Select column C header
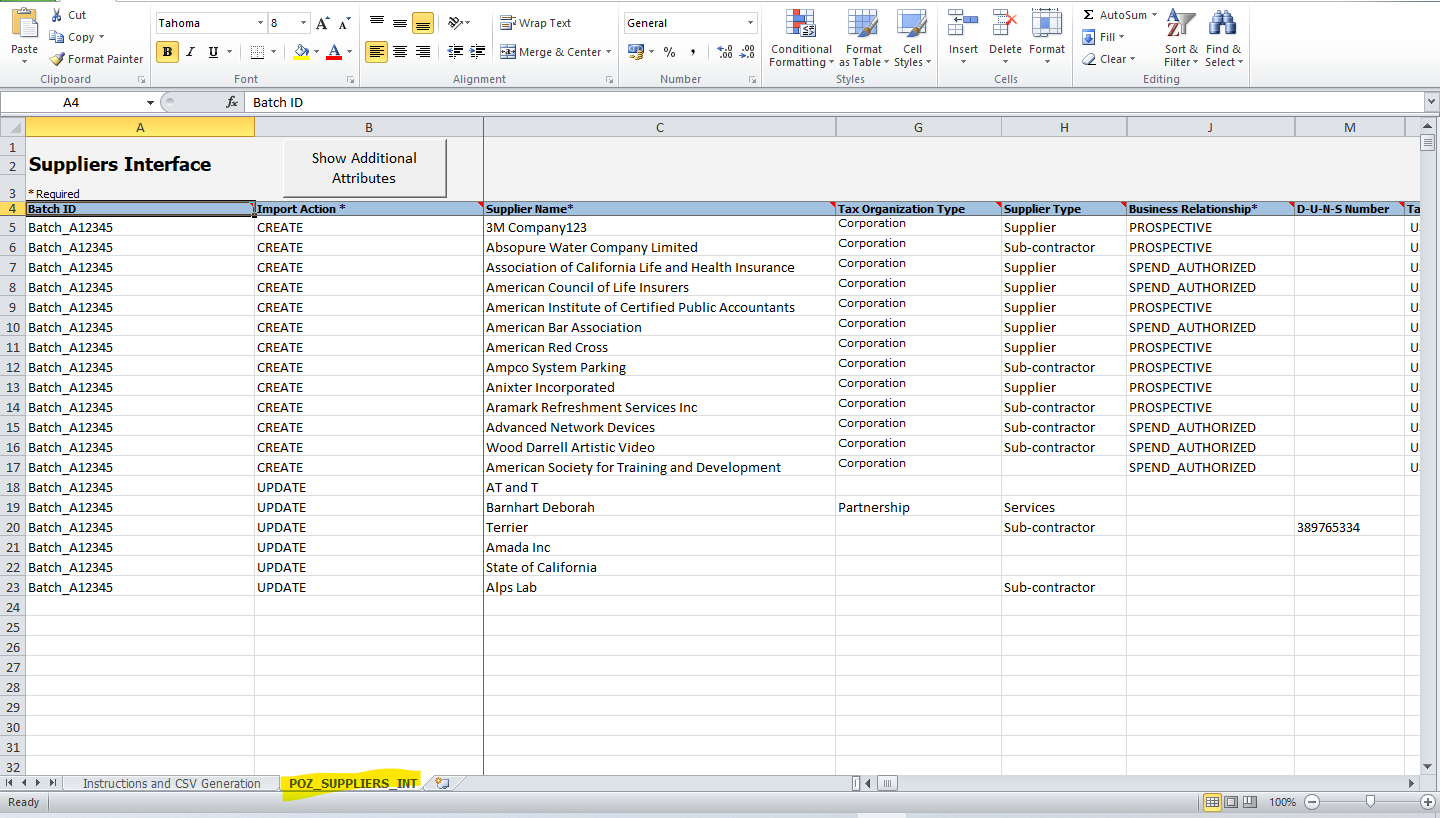The width and height of the screenshot is (1440, 818). pos(659,127)
